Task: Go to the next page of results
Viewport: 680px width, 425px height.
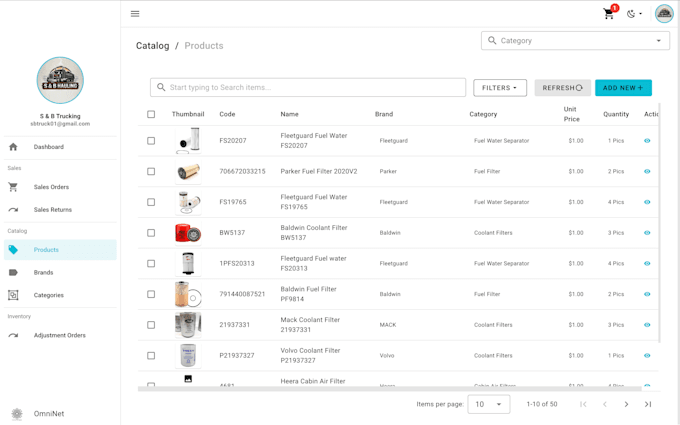Action: [x=626, y=404]
